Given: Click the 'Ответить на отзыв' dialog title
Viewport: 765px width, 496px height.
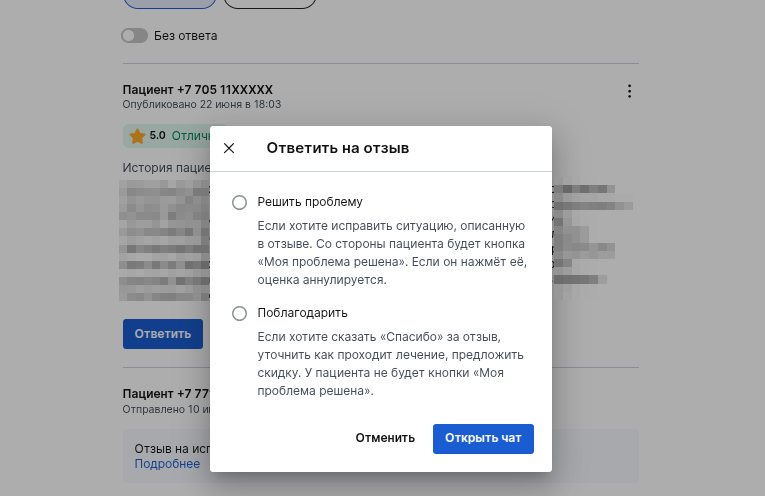Looking at the screenshot, I should tap(338, 148).
